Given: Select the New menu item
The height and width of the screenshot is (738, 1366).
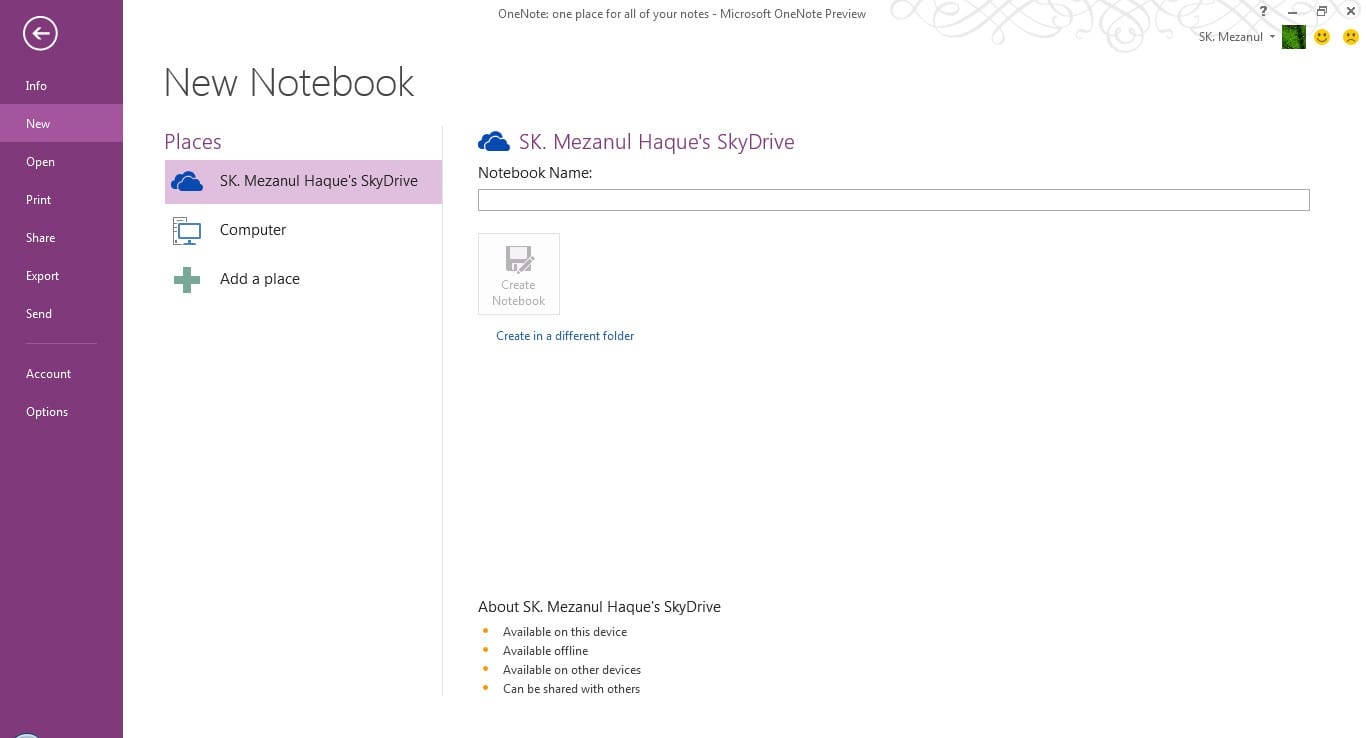Looking at the screenshot, I should [x=61, y=124].
